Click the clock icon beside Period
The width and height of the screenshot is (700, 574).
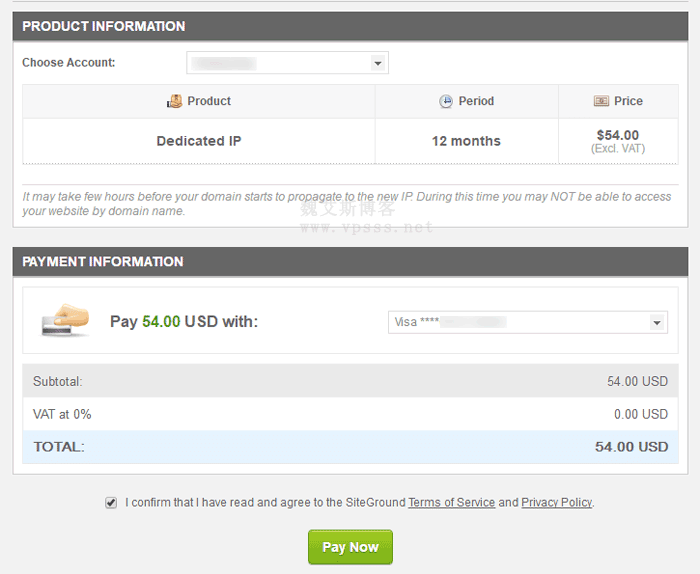pos(446,101)
